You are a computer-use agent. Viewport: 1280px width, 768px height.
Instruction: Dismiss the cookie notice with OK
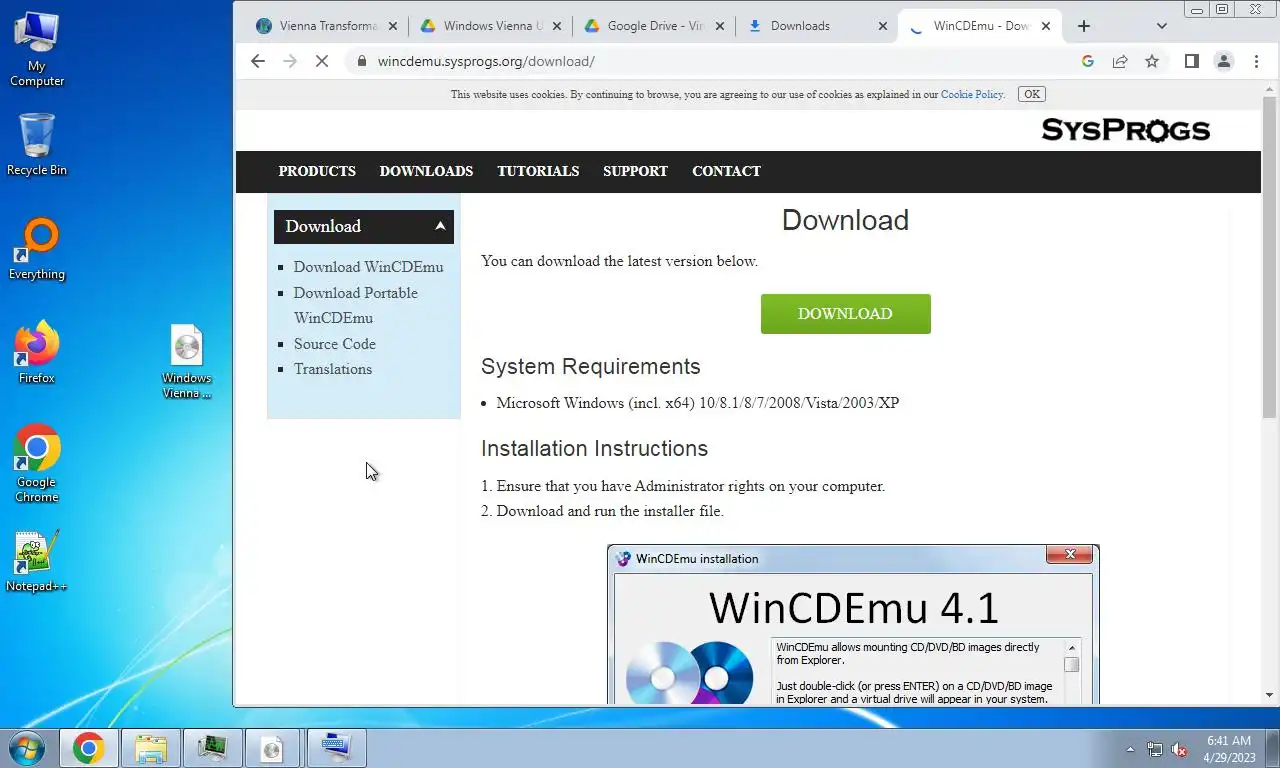tap(1031, 94)
